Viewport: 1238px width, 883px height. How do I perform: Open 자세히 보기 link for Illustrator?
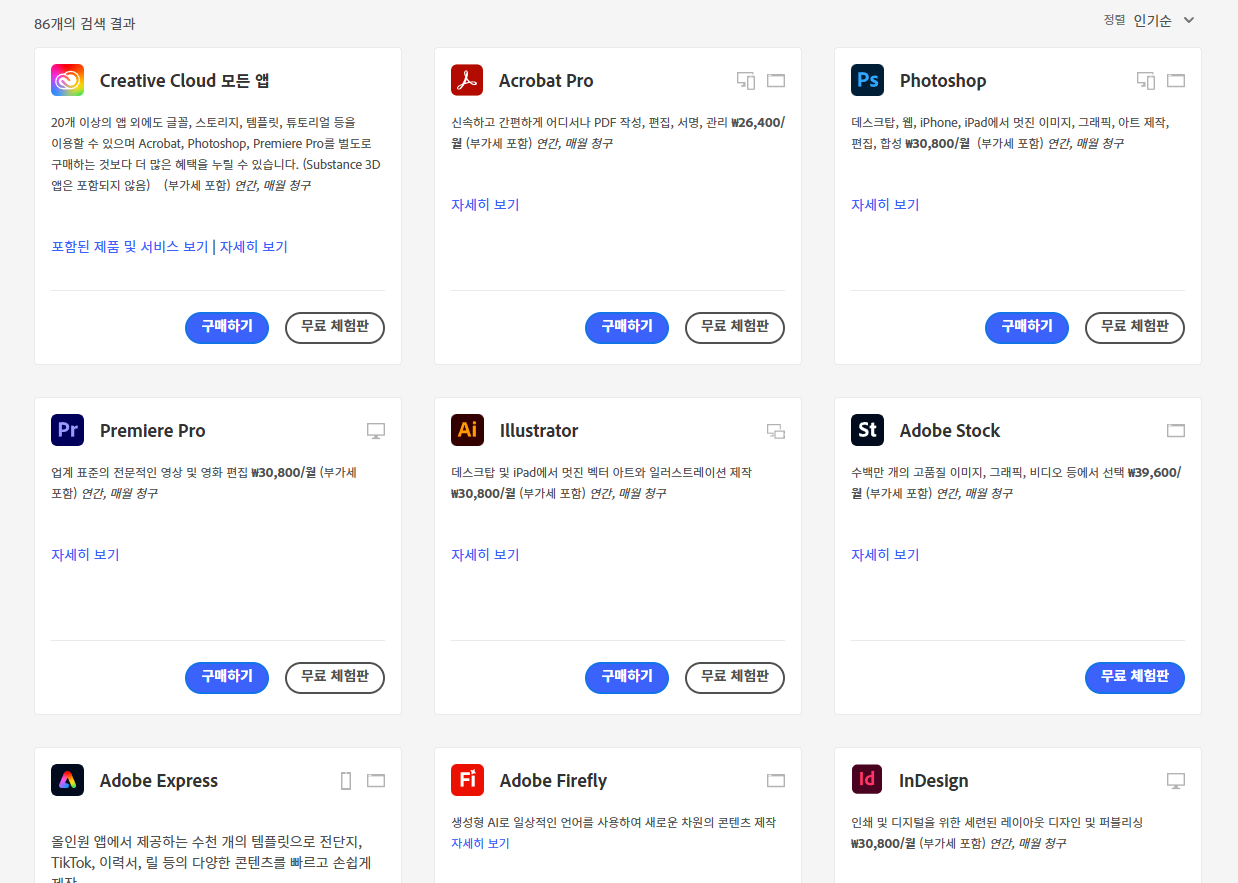[485, 555]
